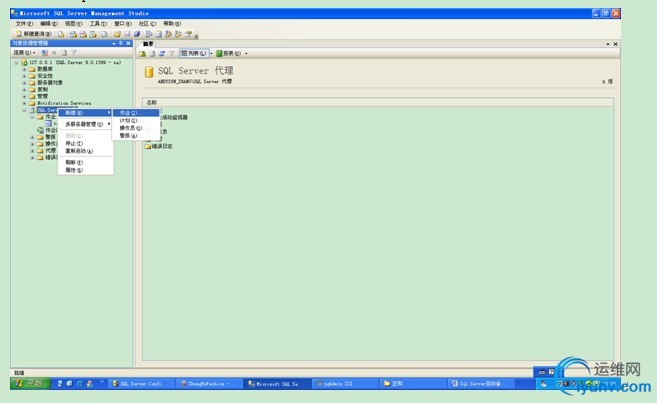This screenshot has width=657, height=403.
Task: Select 警报 (Alert) in the New submenu
Action: (x=136, y=135)
